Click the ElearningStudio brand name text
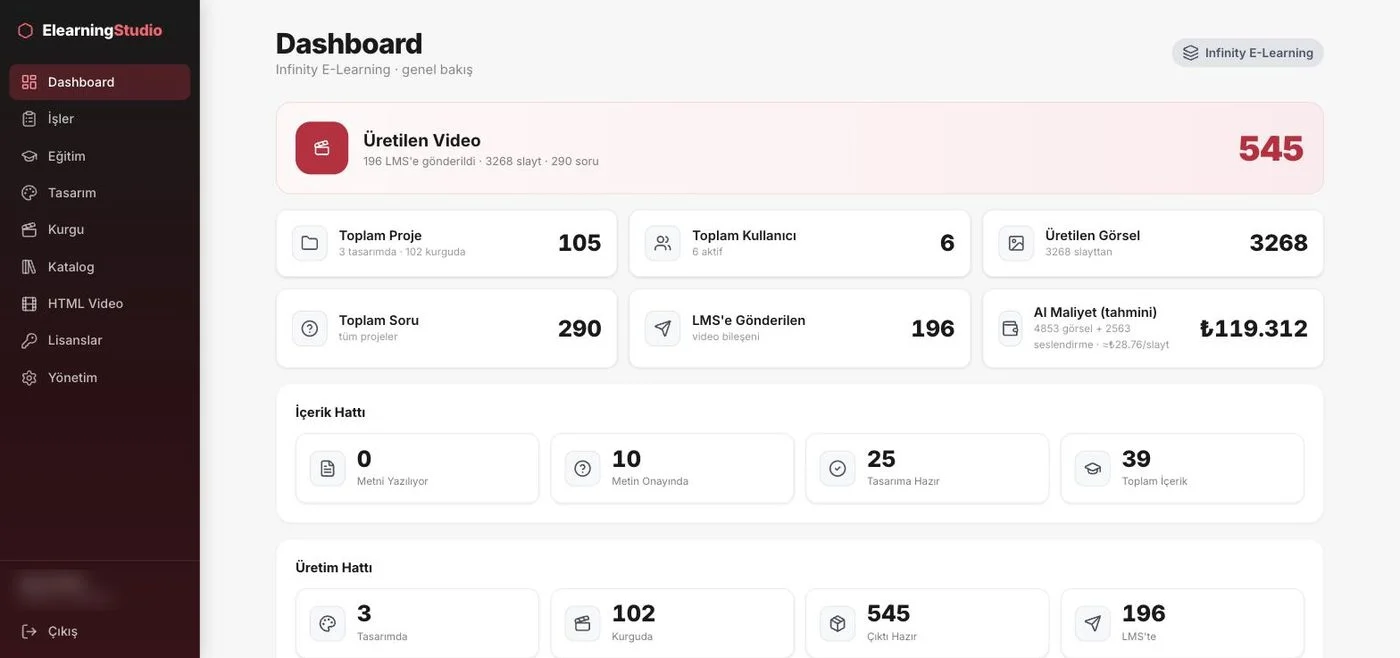The width and height of the screenshot is (1400, 658). [102, 31]
